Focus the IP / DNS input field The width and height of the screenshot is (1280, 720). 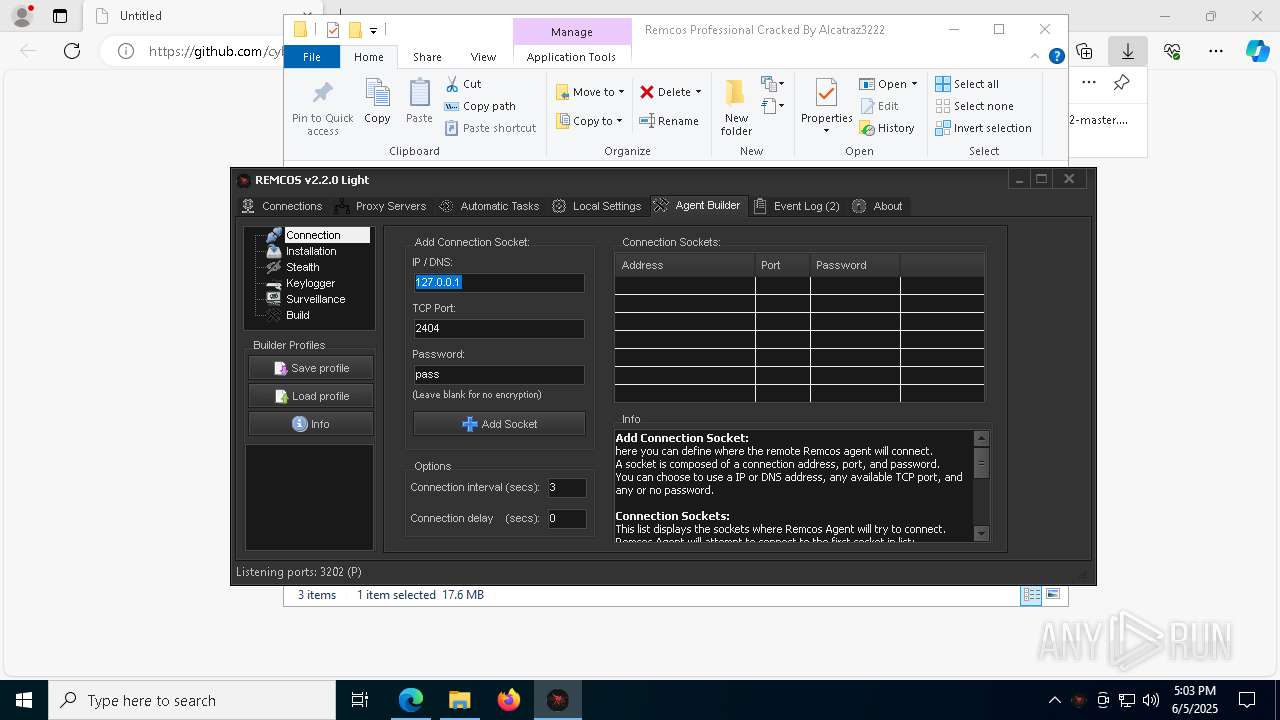coord(498,283)
